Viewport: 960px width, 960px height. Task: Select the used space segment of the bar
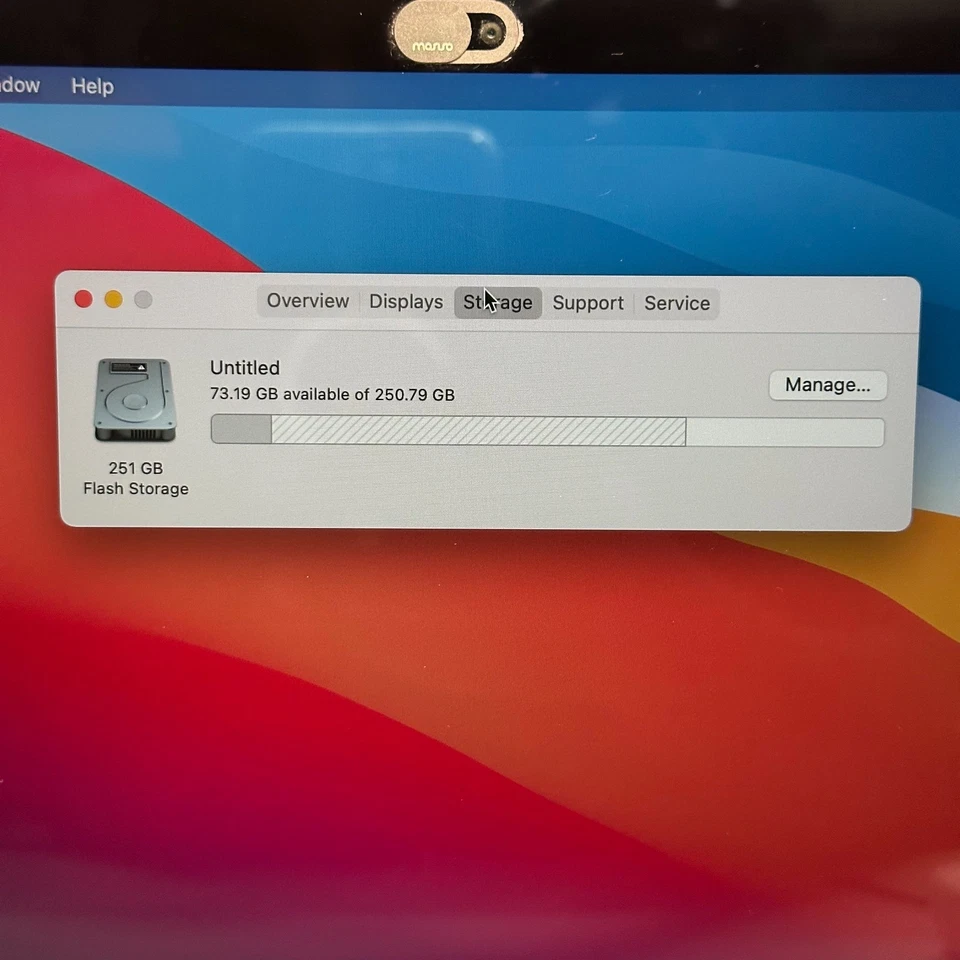(240, 430)
